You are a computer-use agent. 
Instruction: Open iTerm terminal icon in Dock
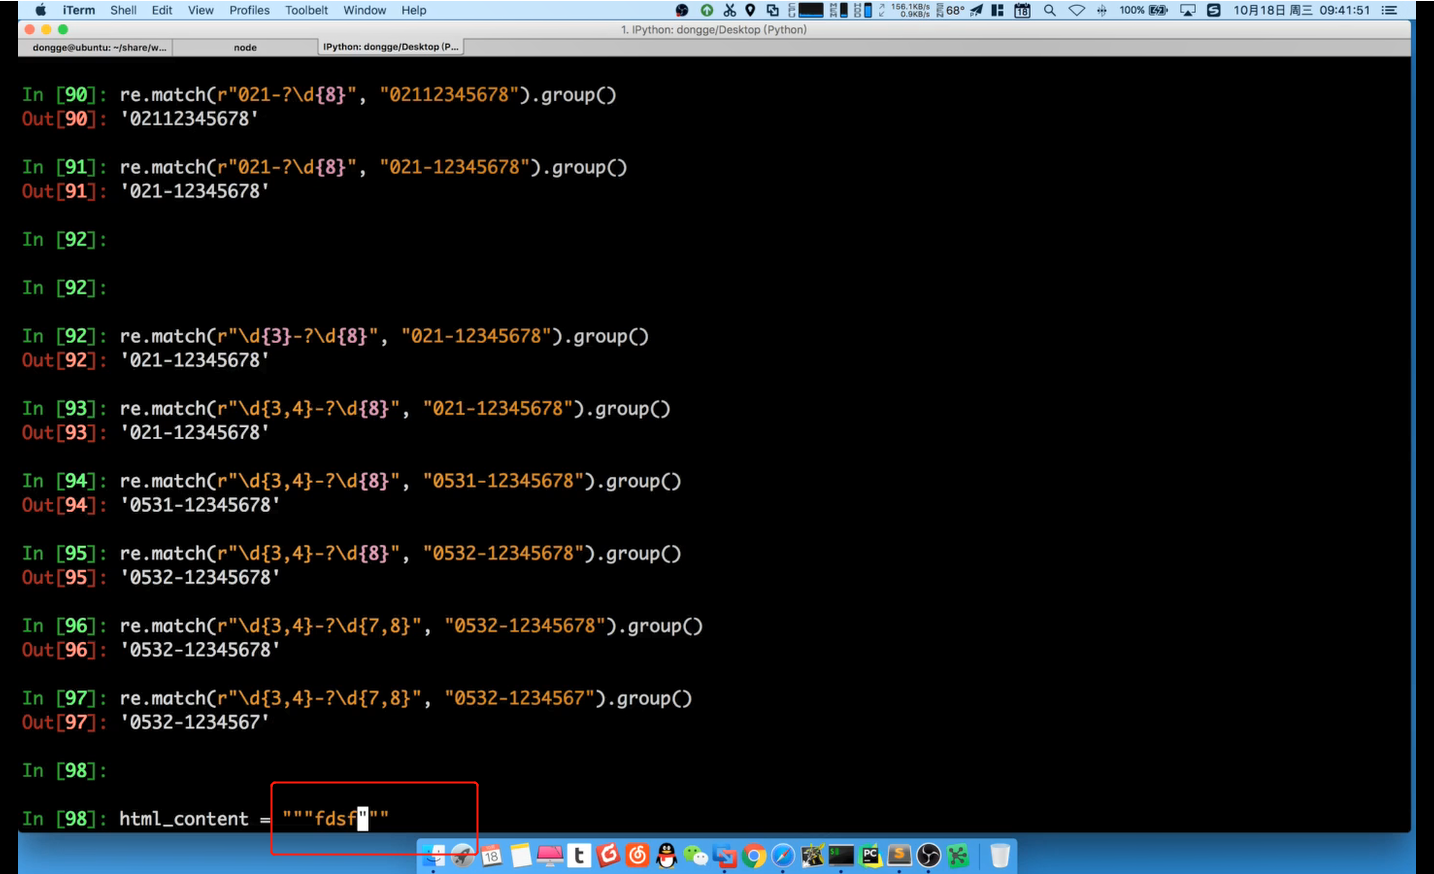click(841, 855)
